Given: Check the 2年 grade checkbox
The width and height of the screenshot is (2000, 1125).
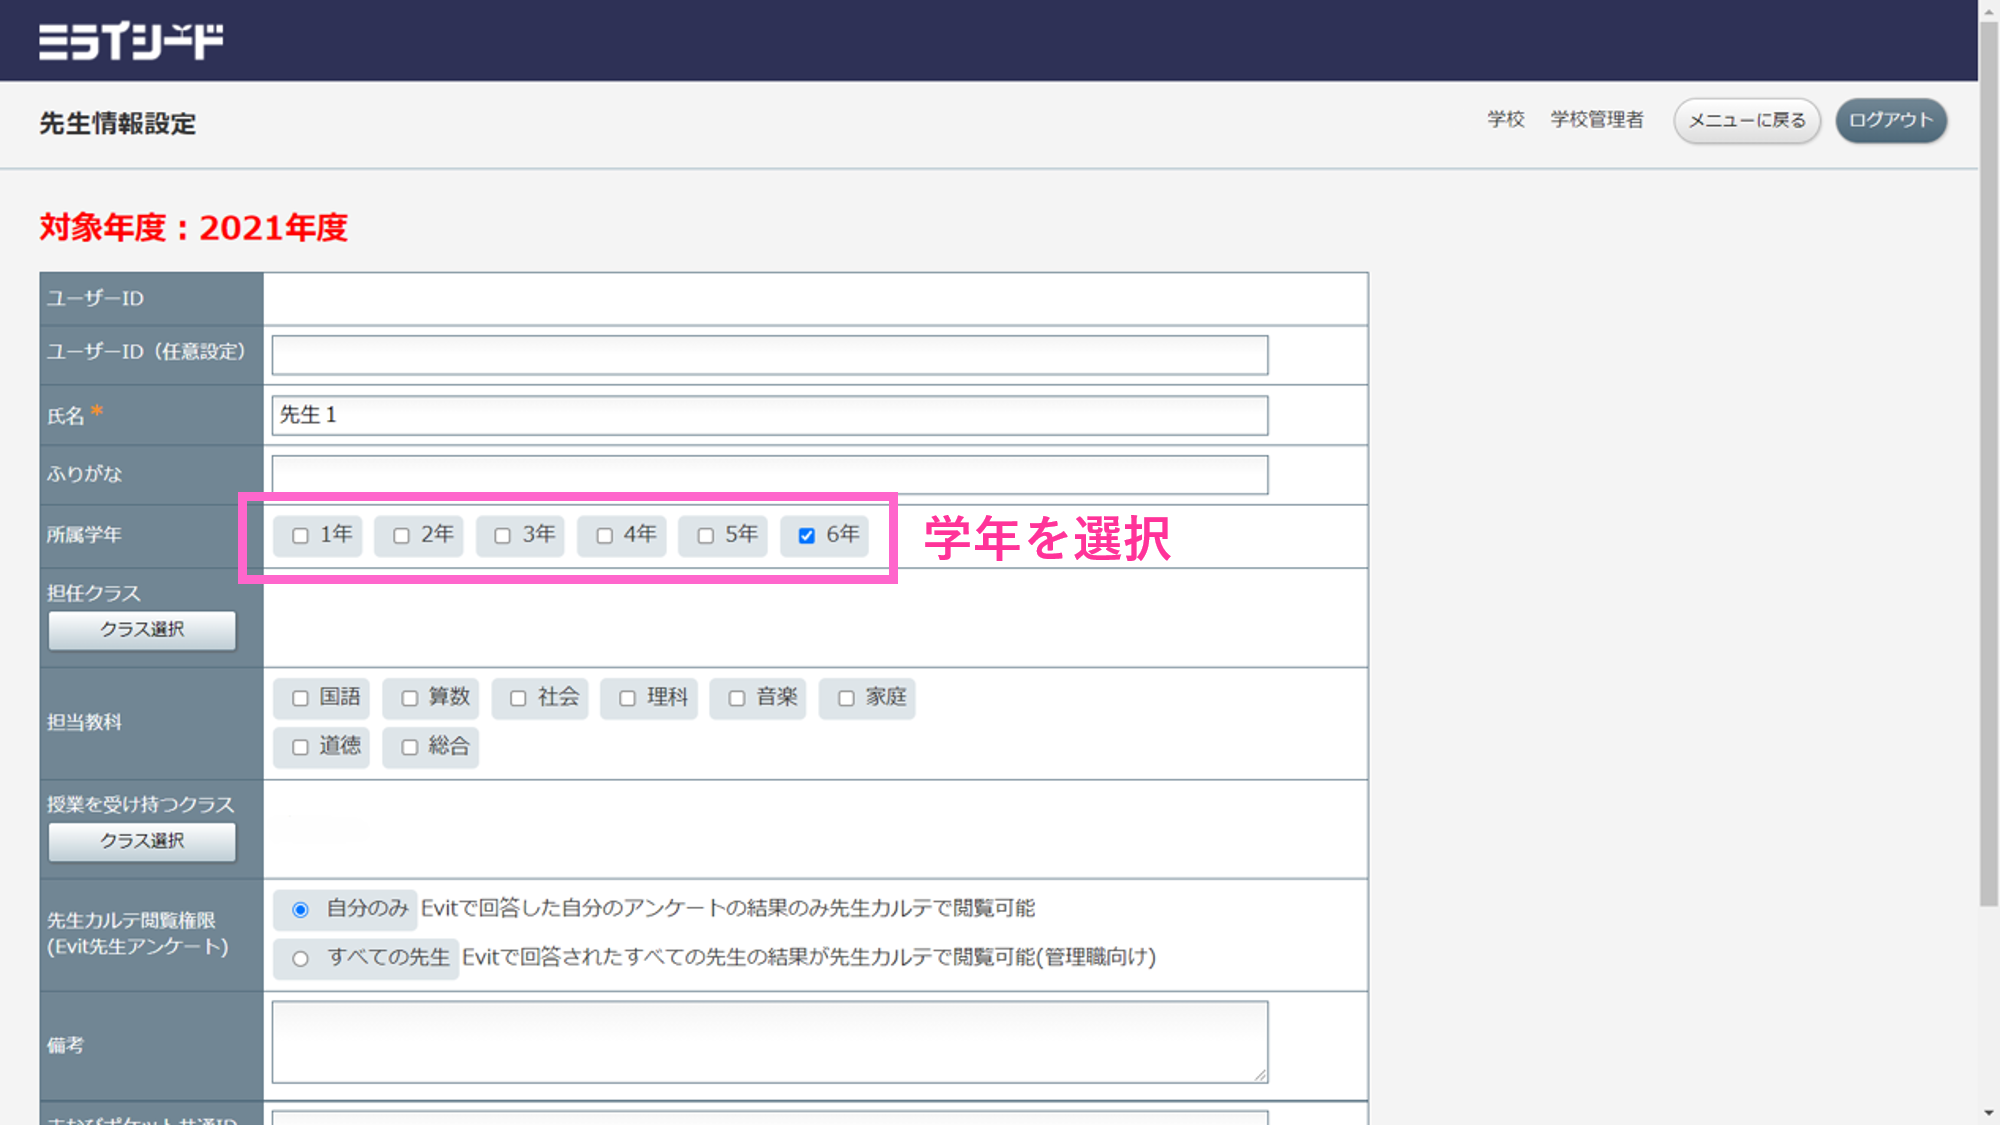Looking at the screenshot, I should tap(401, 536).
